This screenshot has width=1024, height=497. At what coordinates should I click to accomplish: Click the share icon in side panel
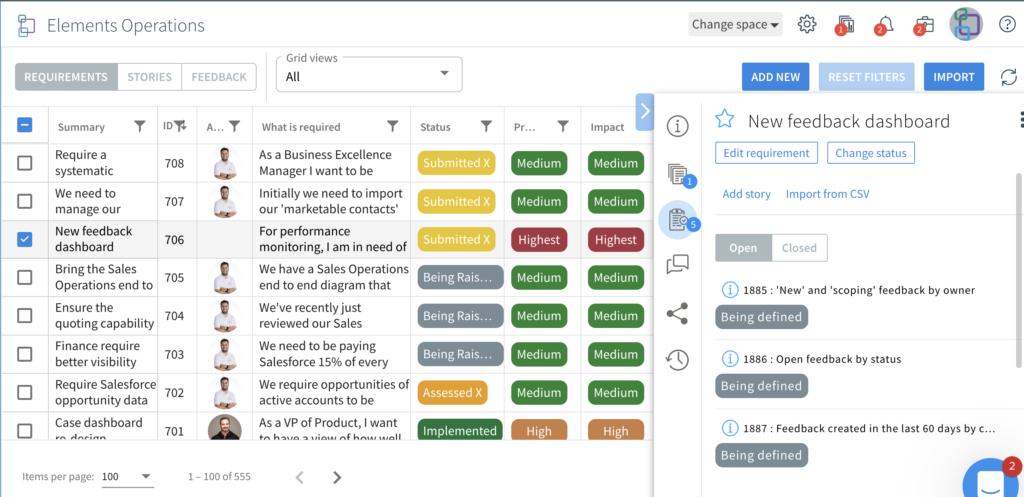coord(678,313)
